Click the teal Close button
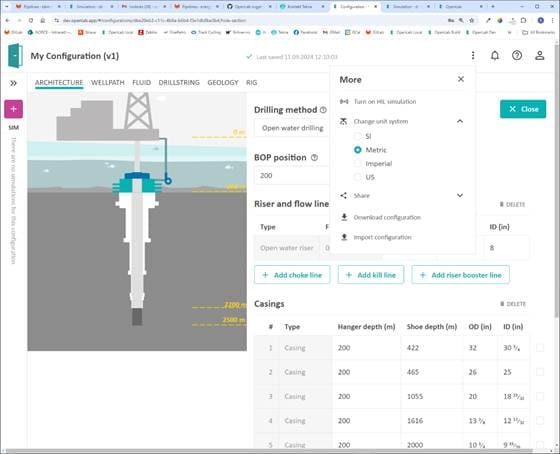This screenshot has height=454, width=560. pyautogui.click(x=523, y=109)
